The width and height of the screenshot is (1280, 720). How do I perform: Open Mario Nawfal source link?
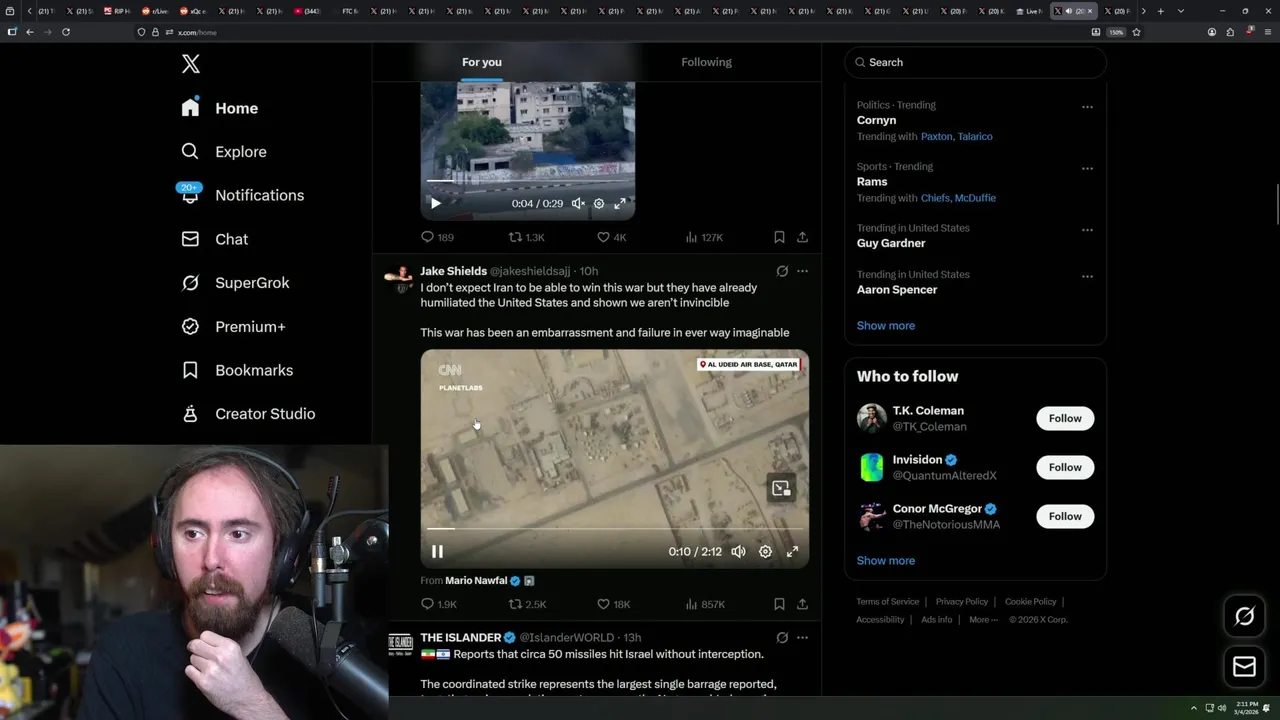pos(476,580)
